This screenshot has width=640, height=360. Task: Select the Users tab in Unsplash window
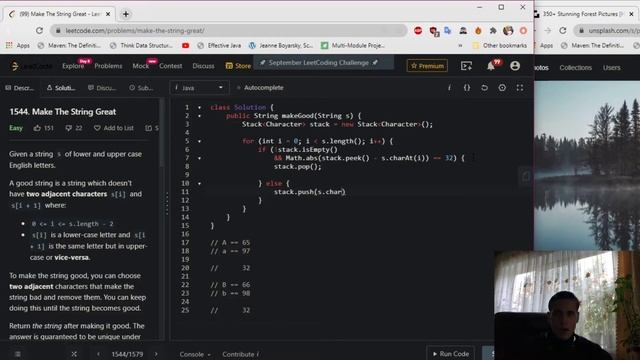[611, 68]
